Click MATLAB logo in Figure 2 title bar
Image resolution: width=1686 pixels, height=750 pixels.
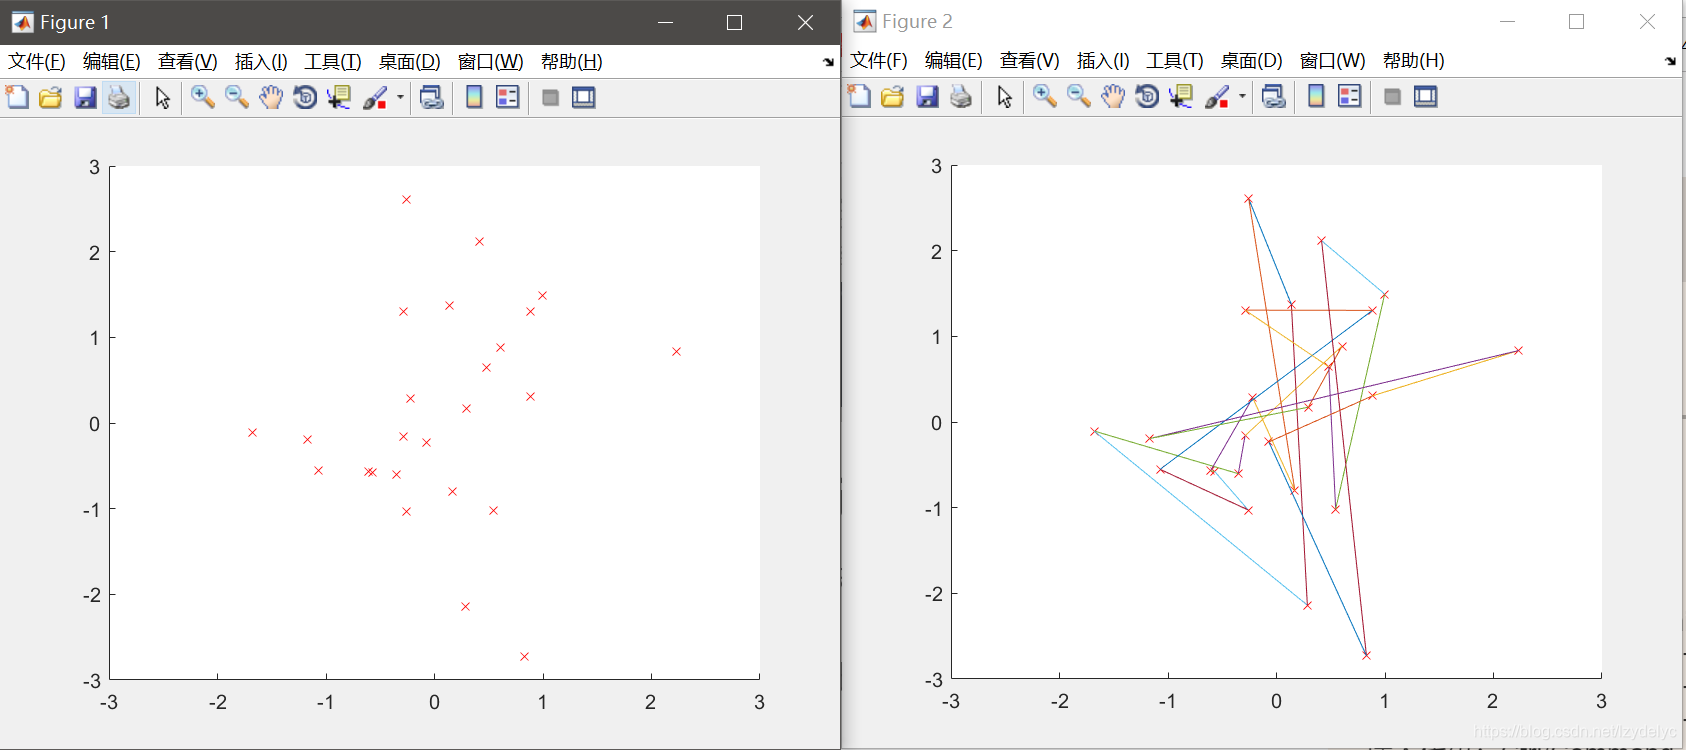[864, 21]
